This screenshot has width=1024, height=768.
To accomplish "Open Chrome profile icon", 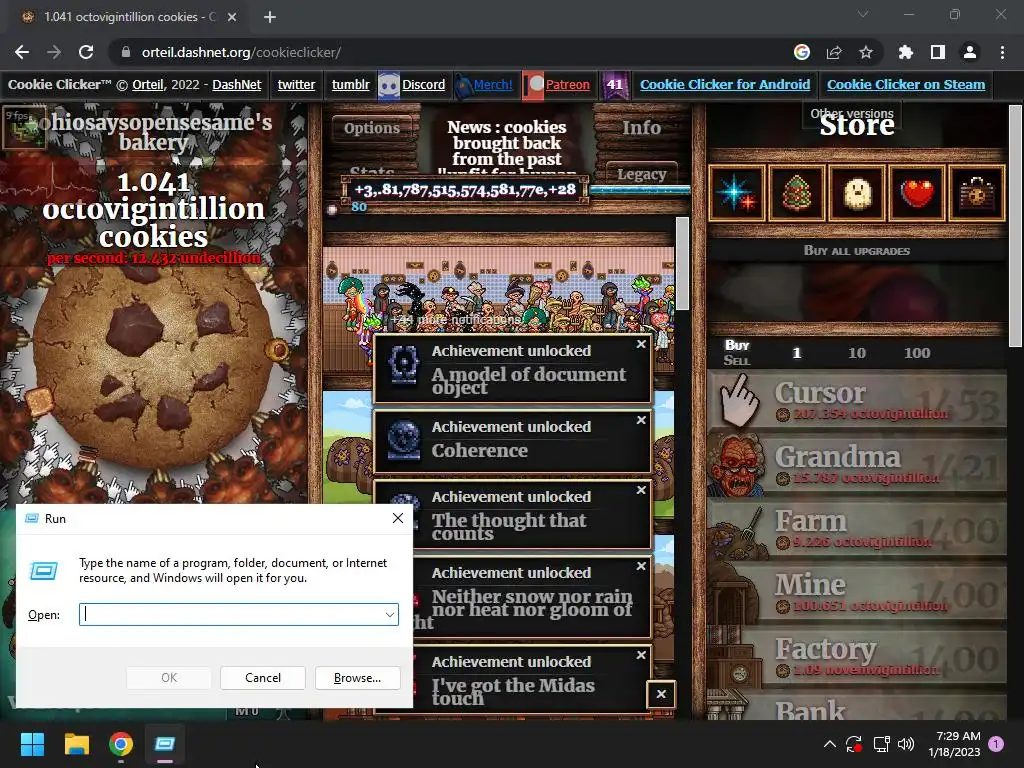I will tap(970, 52).
